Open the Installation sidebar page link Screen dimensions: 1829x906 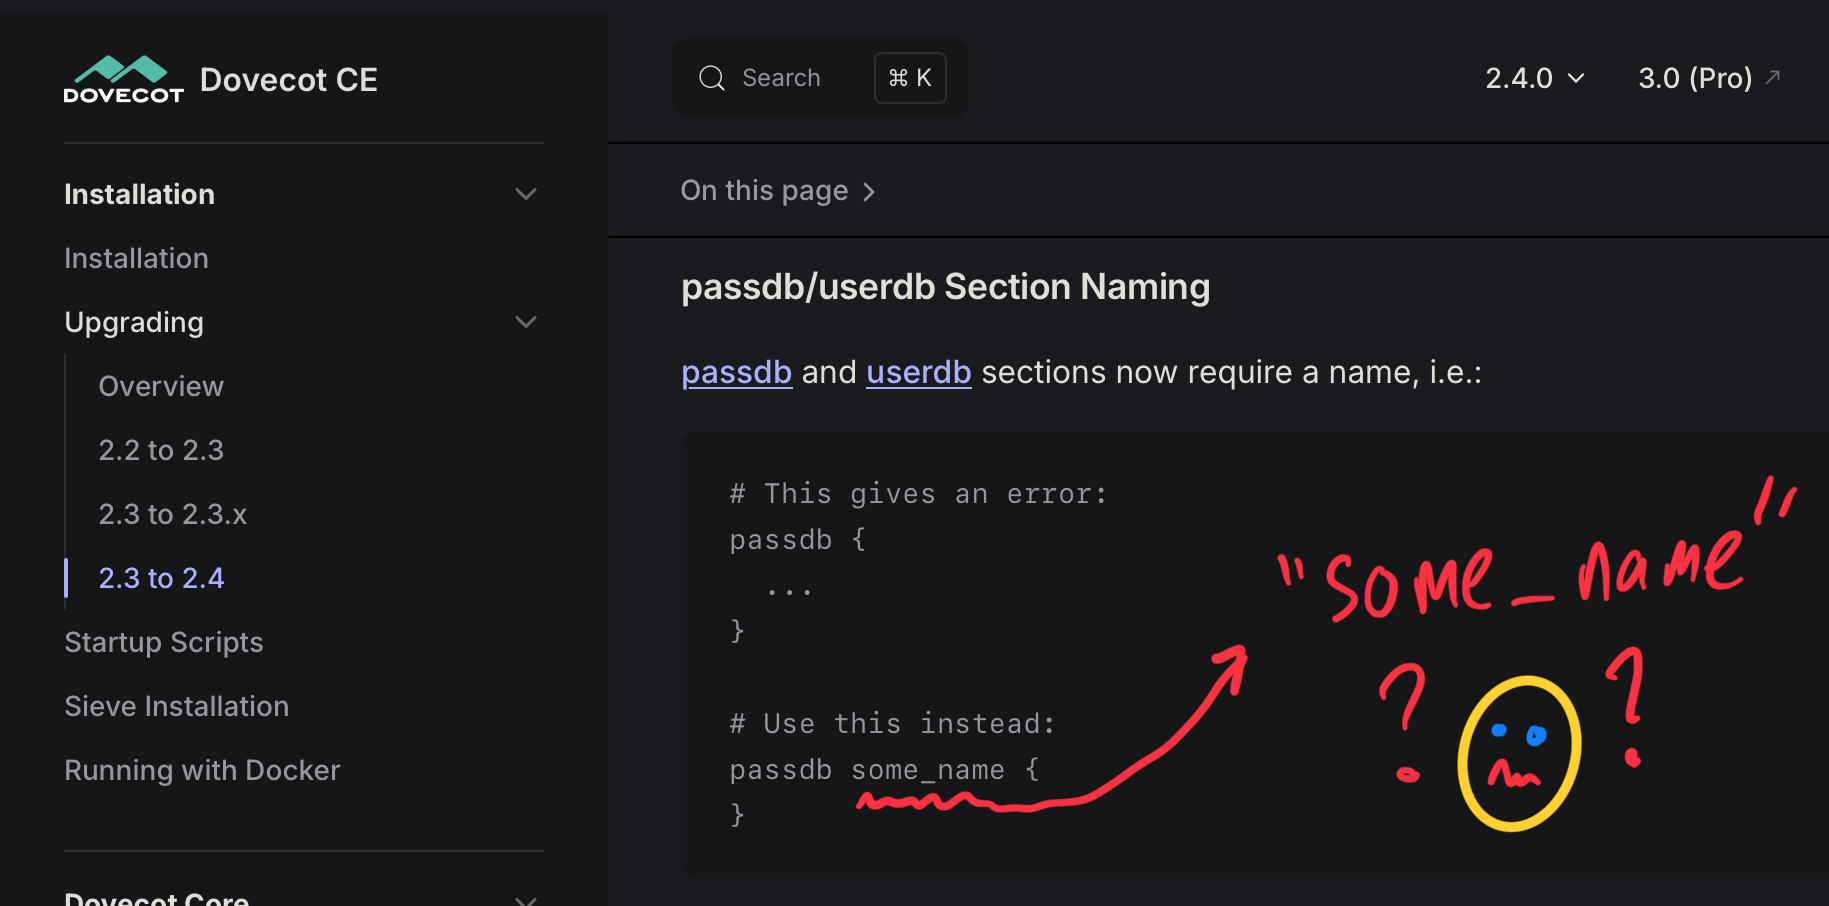pos(136,258)
